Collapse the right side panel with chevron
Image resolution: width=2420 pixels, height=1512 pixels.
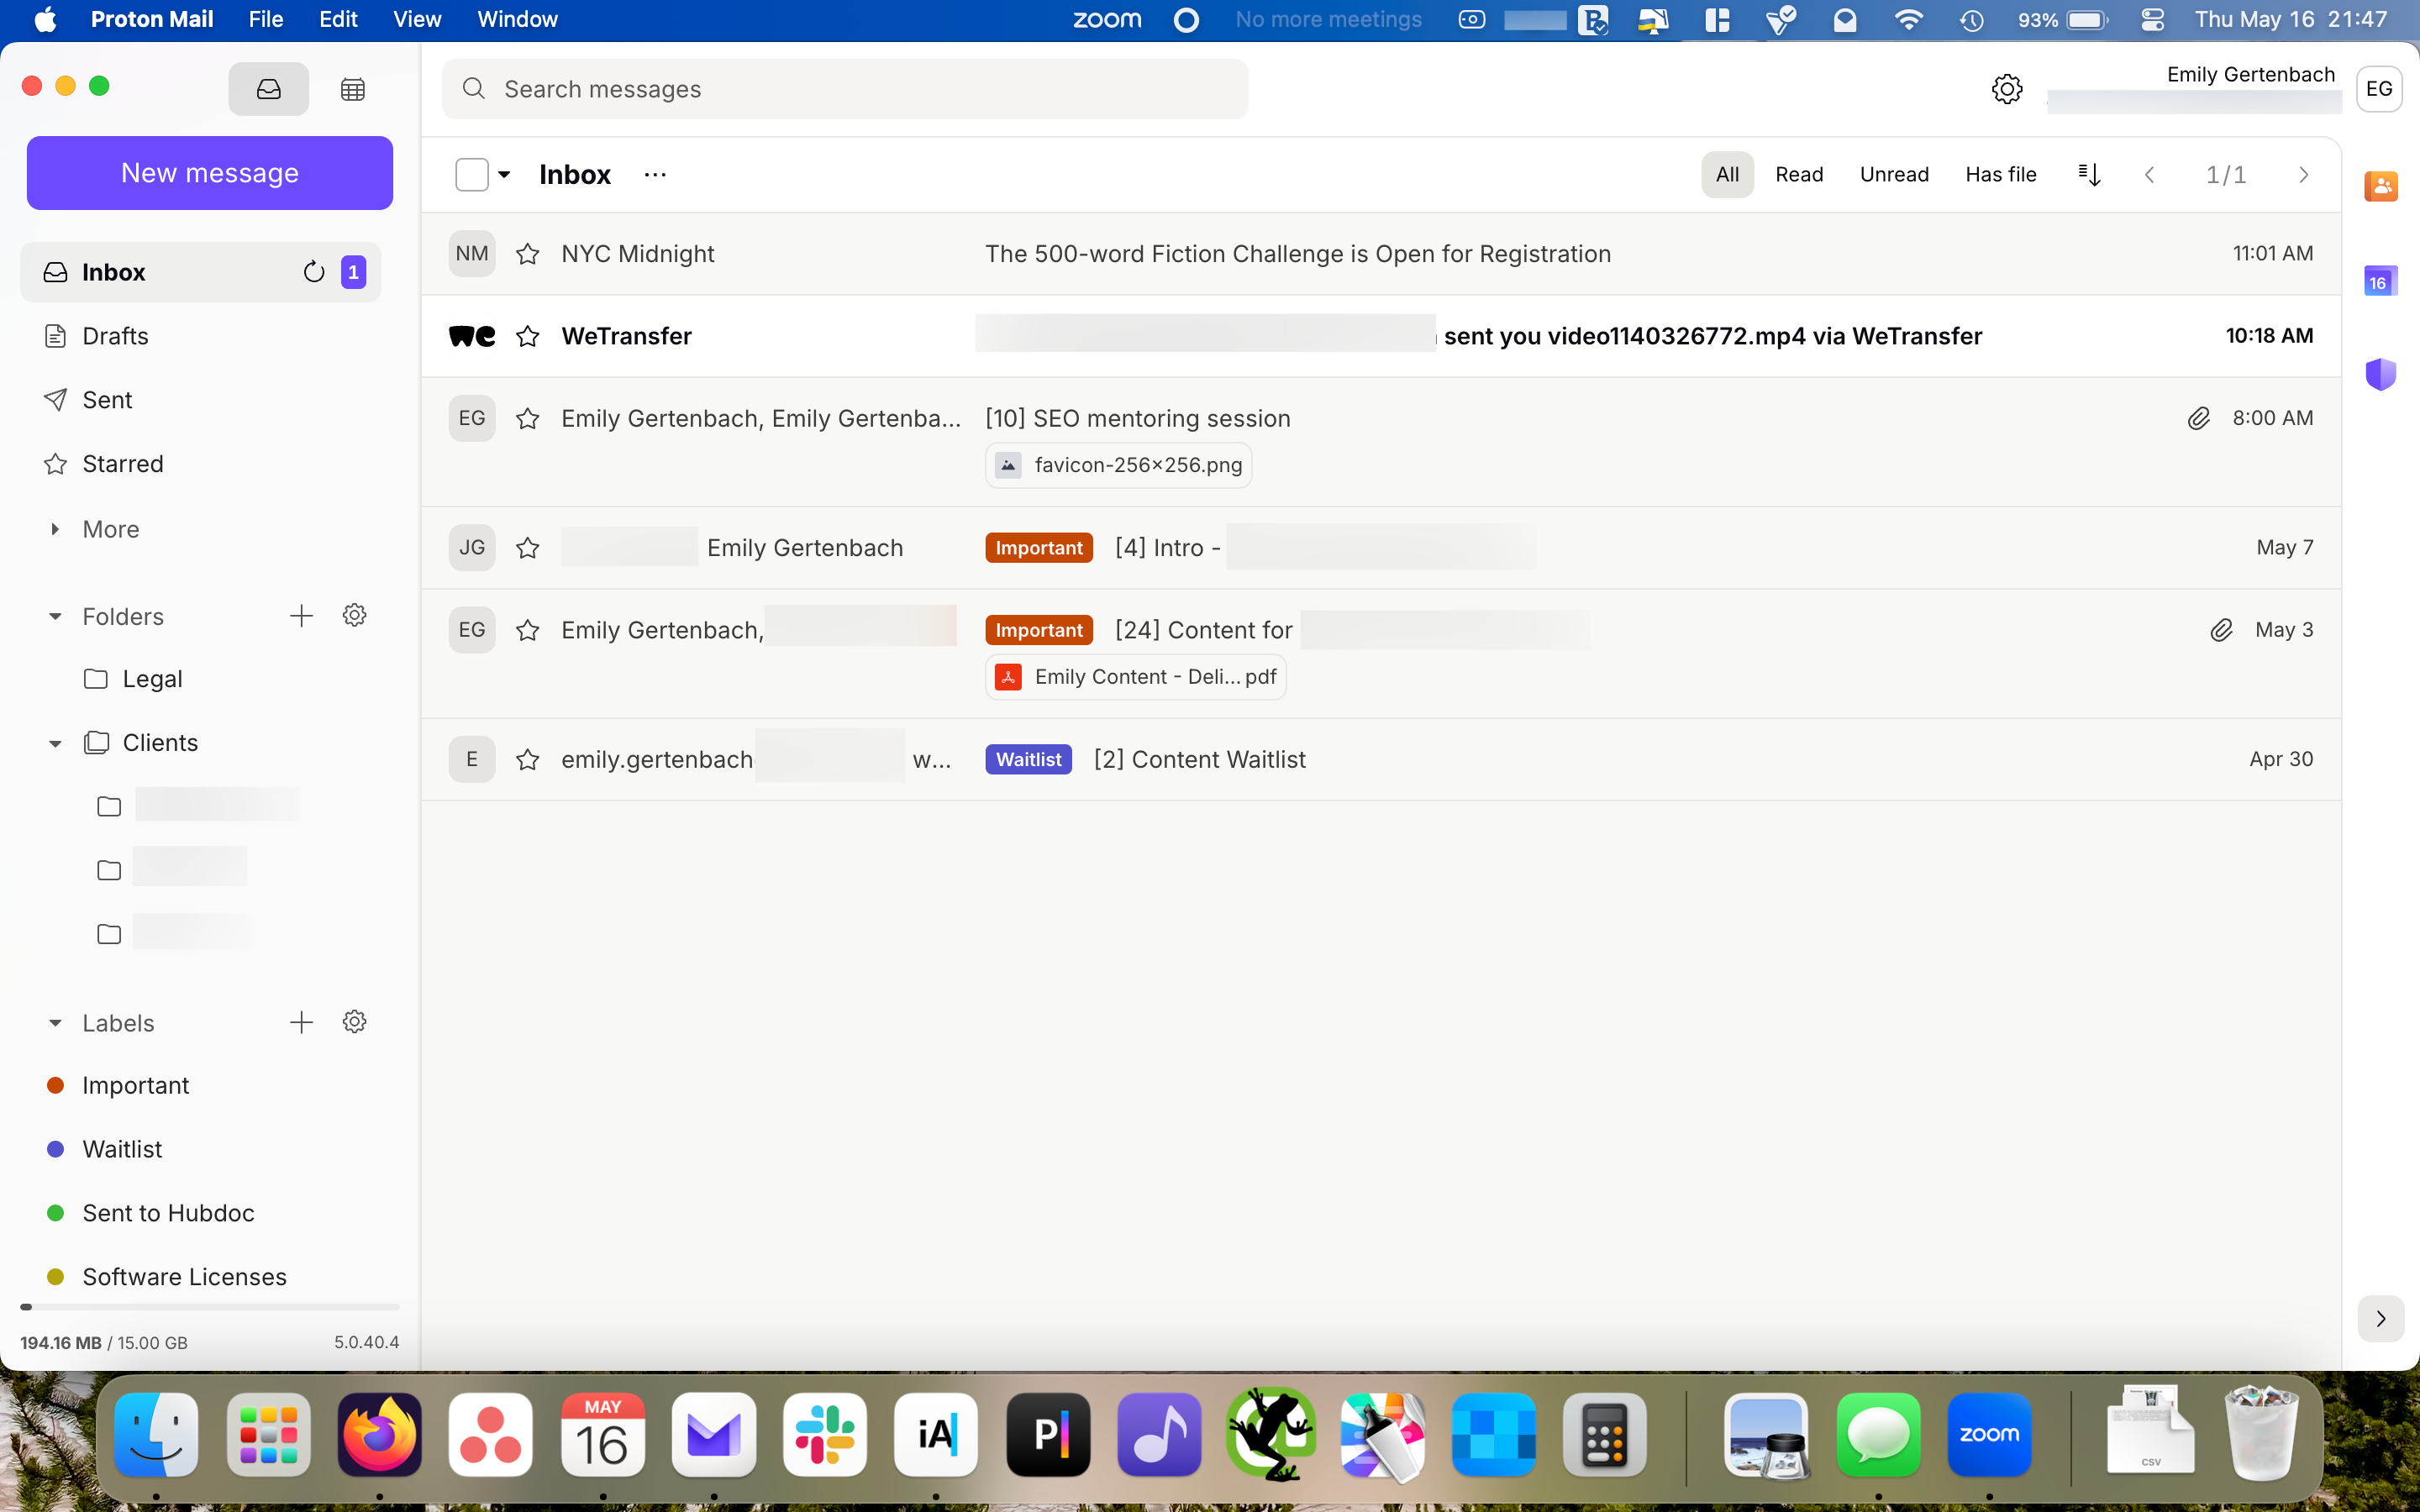[2381, 1319]
